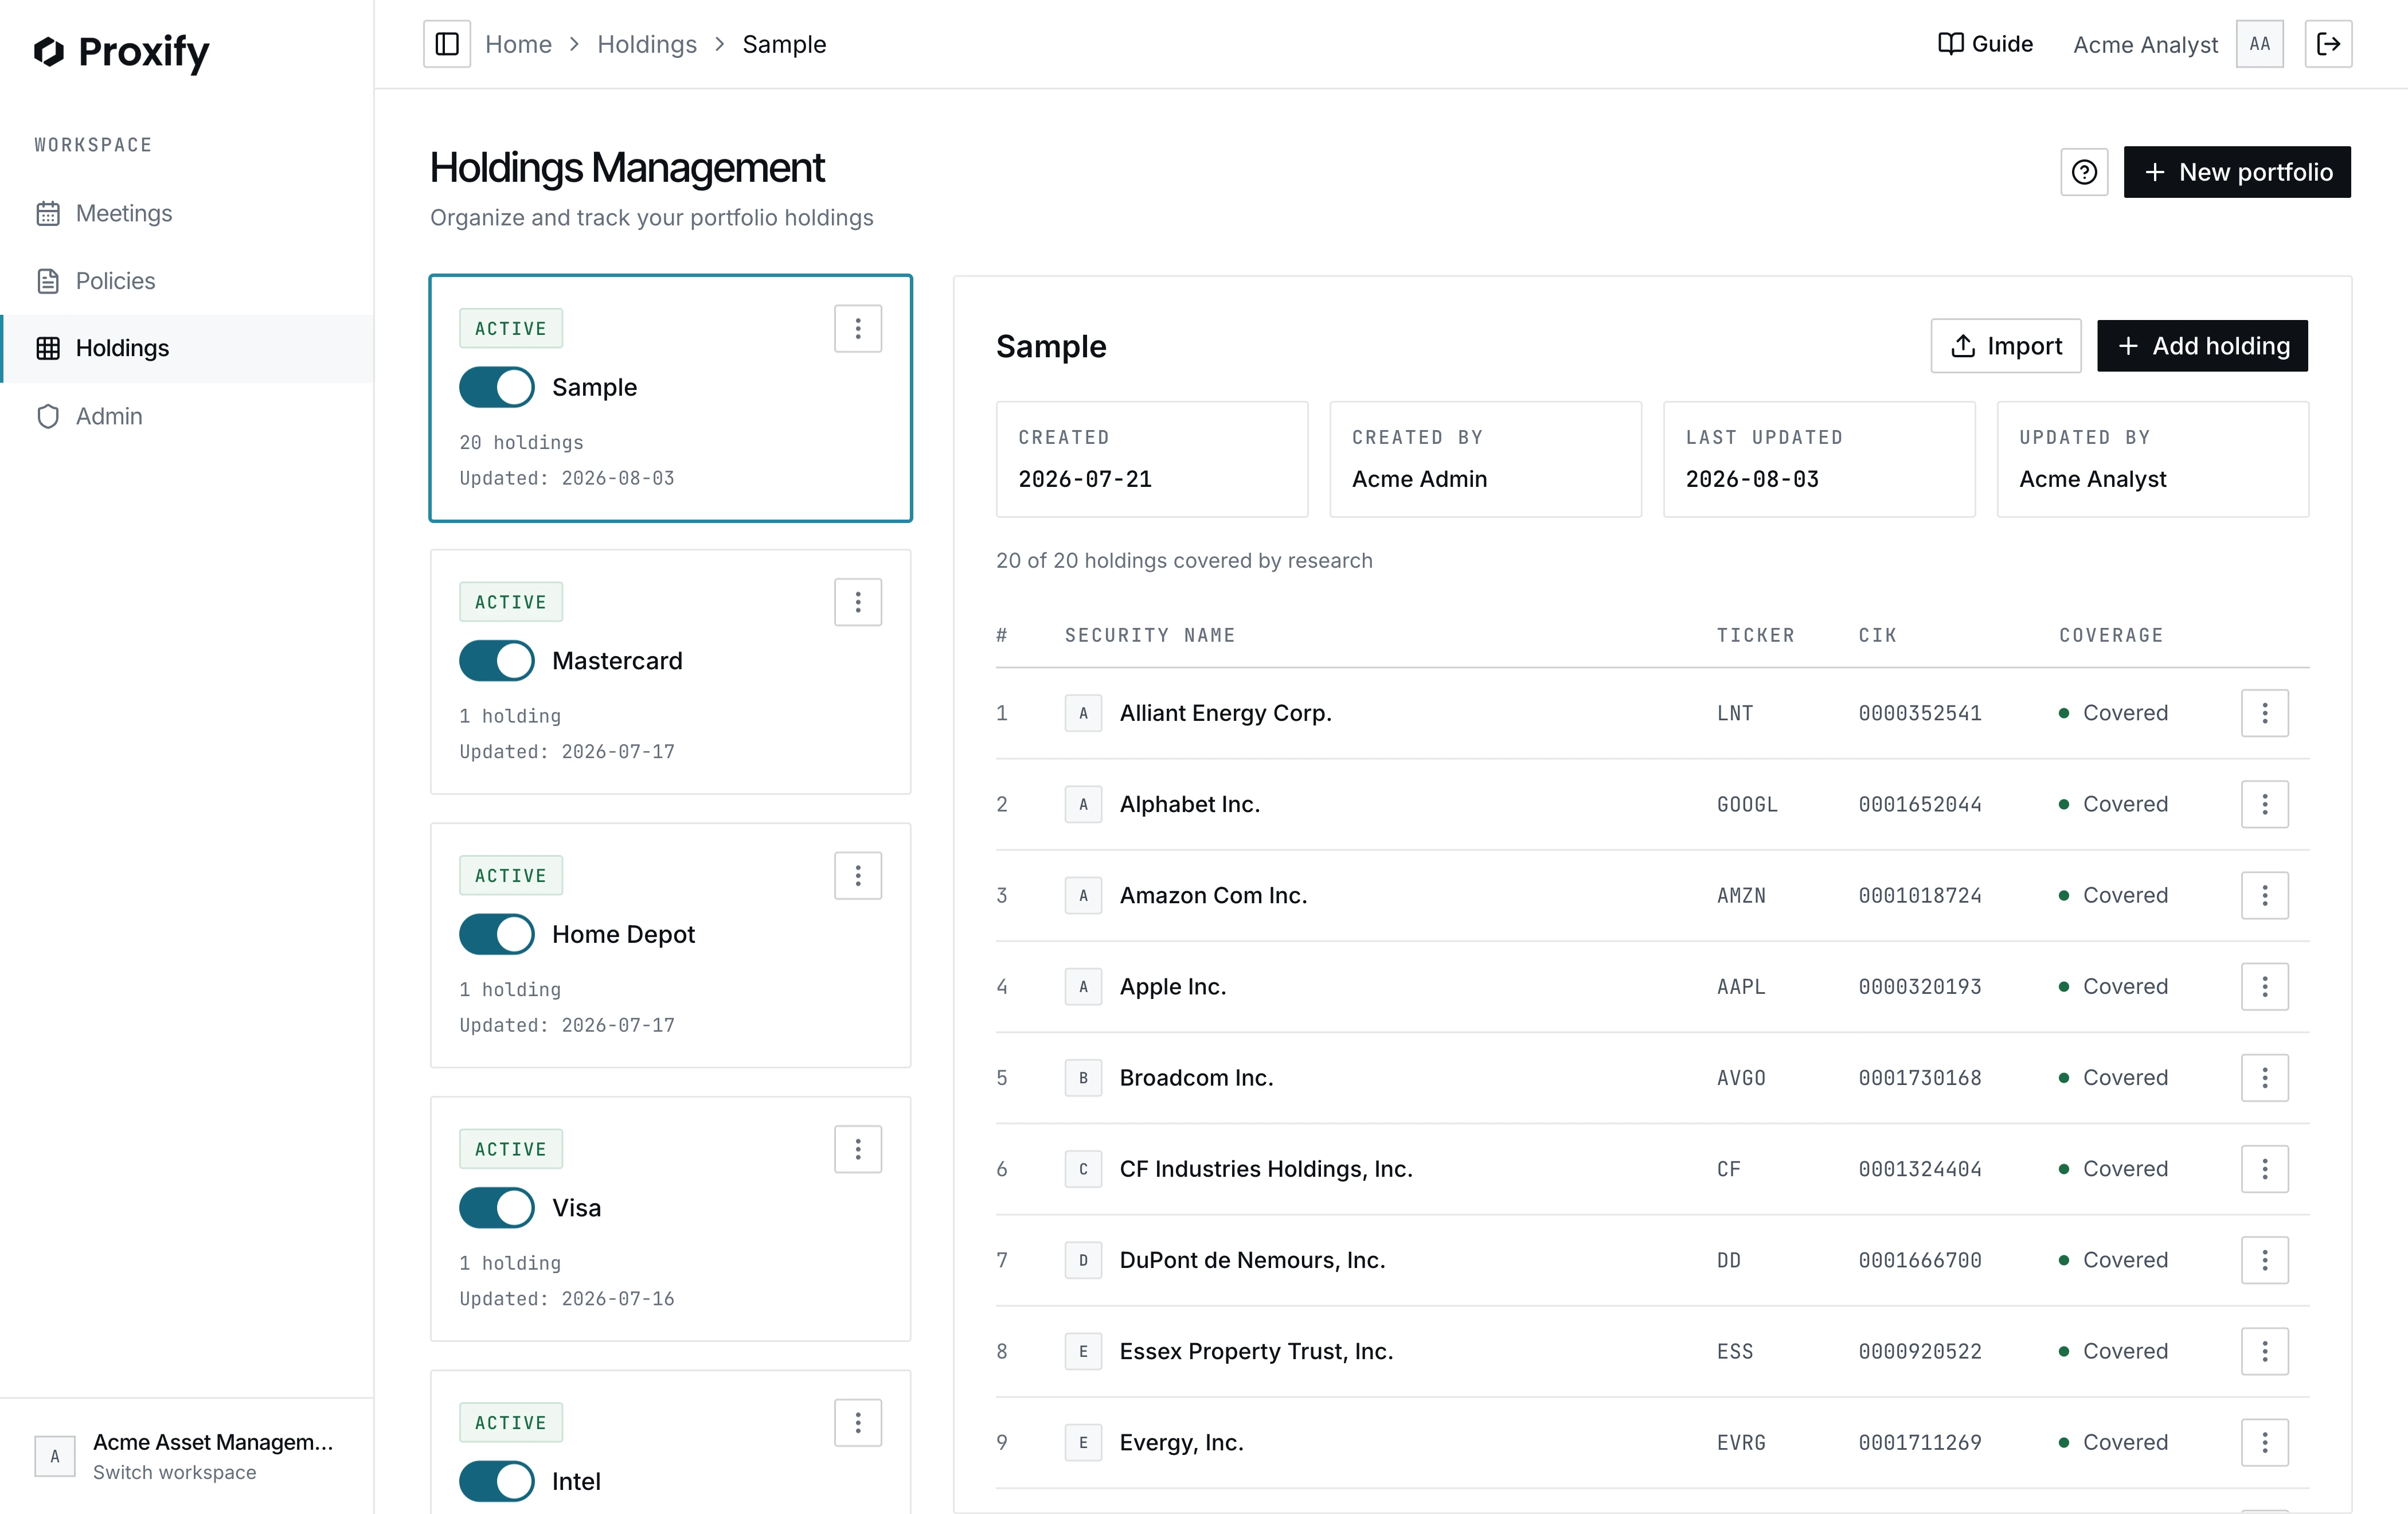Go to Meetings in sidebar

click(187, 213)
